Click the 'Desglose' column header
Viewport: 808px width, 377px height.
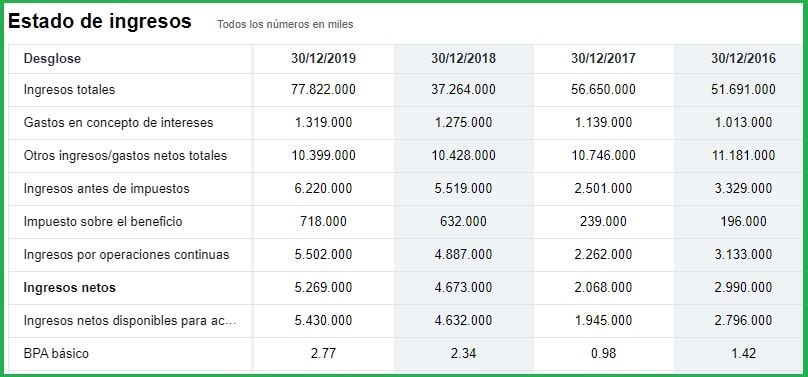(52, 59)
